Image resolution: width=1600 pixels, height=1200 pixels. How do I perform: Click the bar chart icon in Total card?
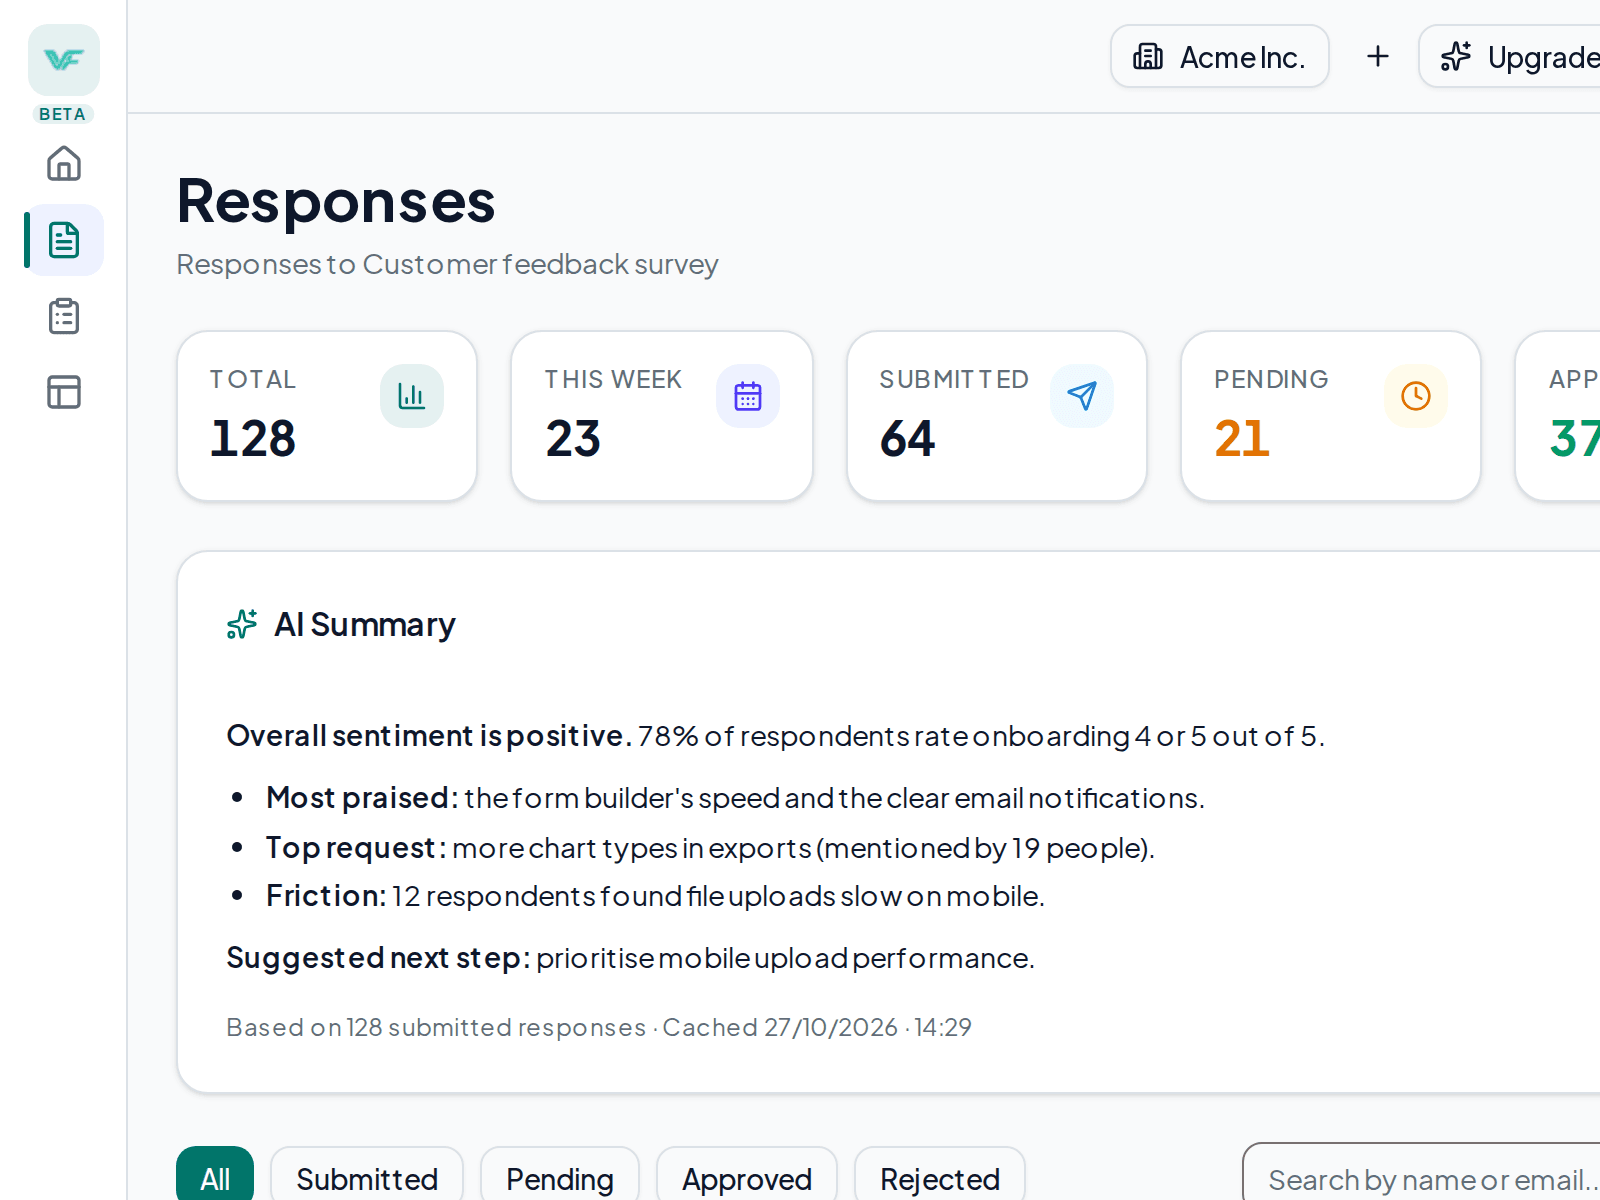pyautogui.click(x=412, y=396)
